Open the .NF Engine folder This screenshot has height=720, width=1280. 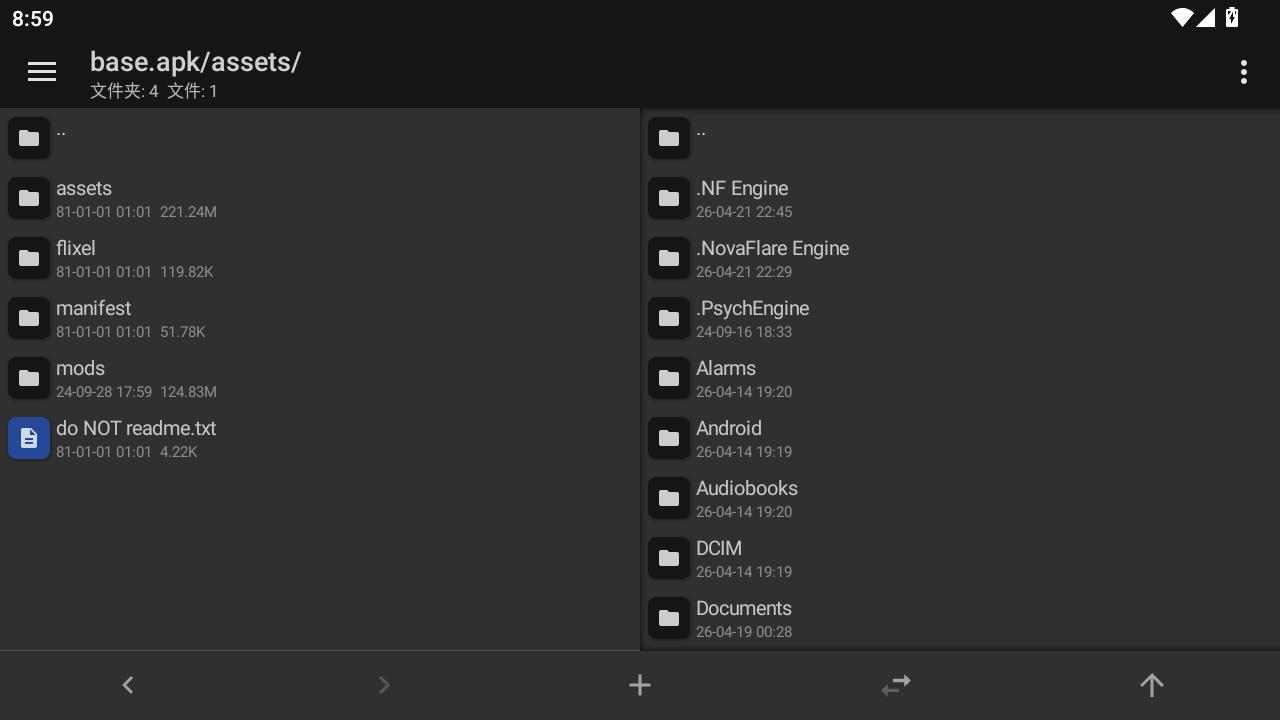742,198
